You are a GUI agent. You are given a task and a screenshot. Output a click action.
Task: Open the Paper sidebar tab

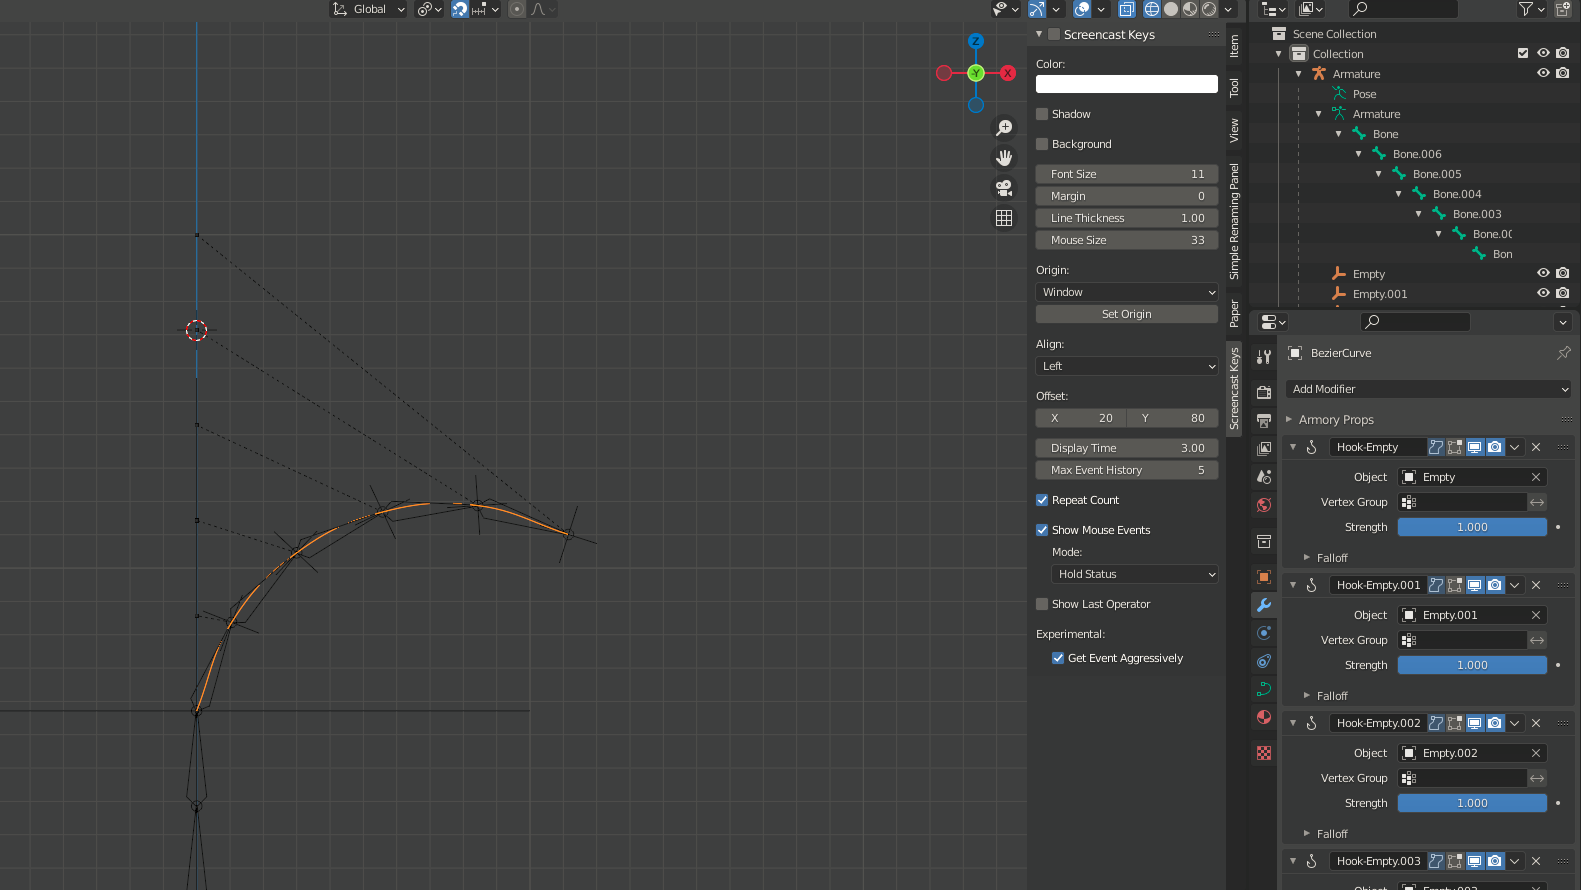pos(1234,313)
